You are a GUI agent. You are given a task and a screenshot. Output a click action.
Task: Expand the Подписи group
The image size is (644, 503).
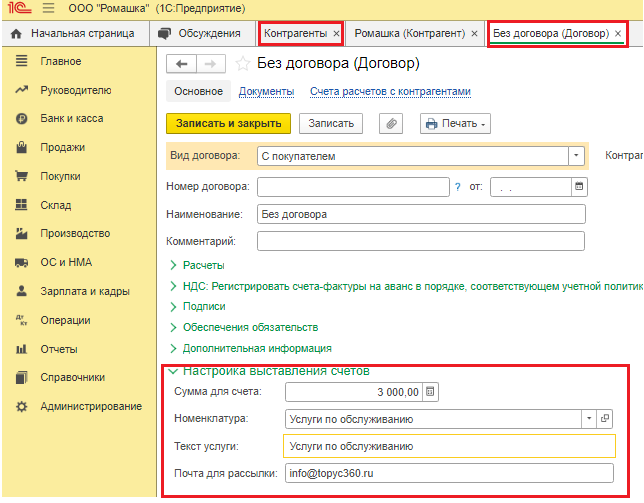coord(198,306)
